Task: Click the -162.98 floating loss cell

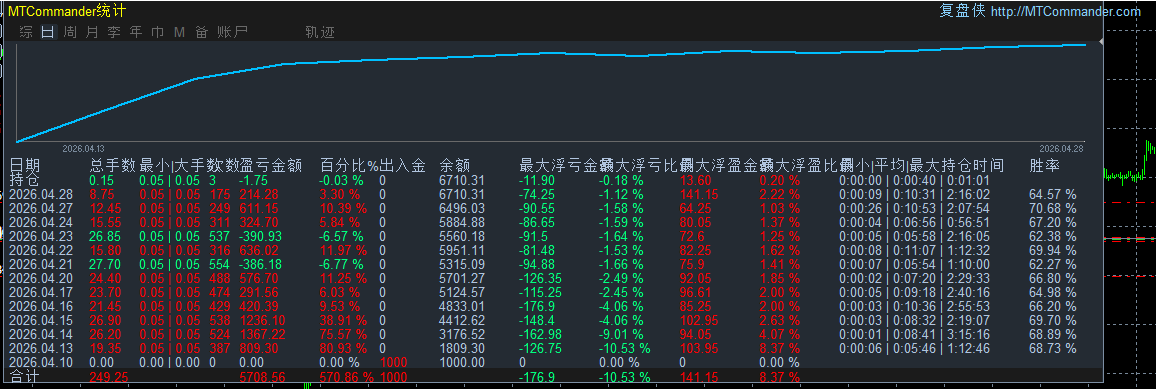Action: 540,334
